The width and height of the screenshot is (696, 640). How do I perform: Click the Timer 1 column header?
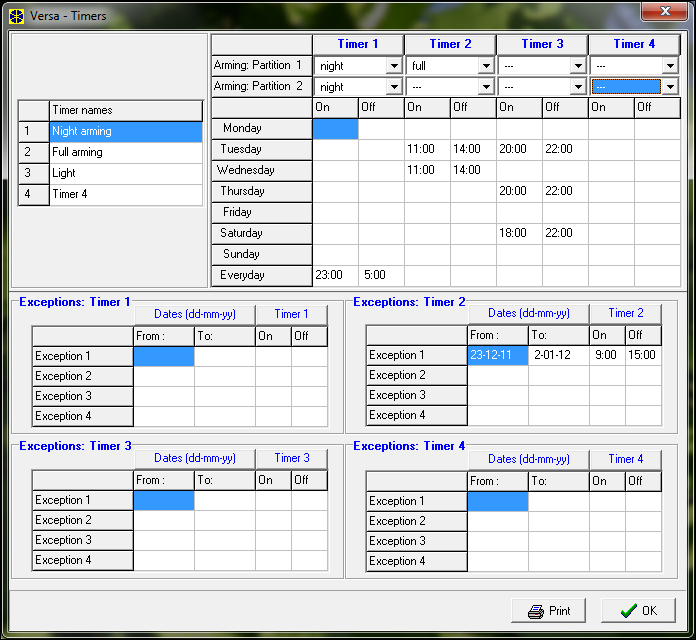pos(358,44)
